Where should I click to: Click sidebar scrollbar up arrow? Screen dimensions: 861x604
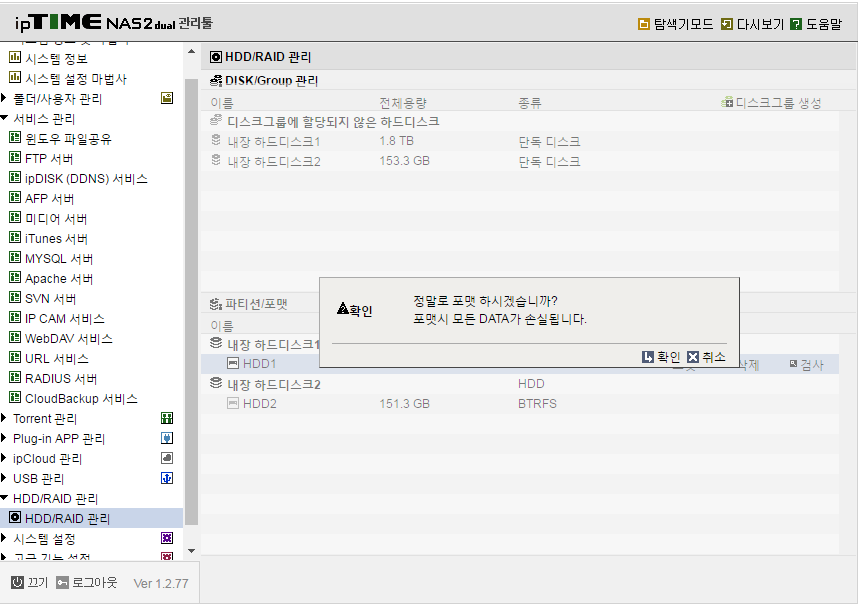pyautogui.click(x=191, y=52)
